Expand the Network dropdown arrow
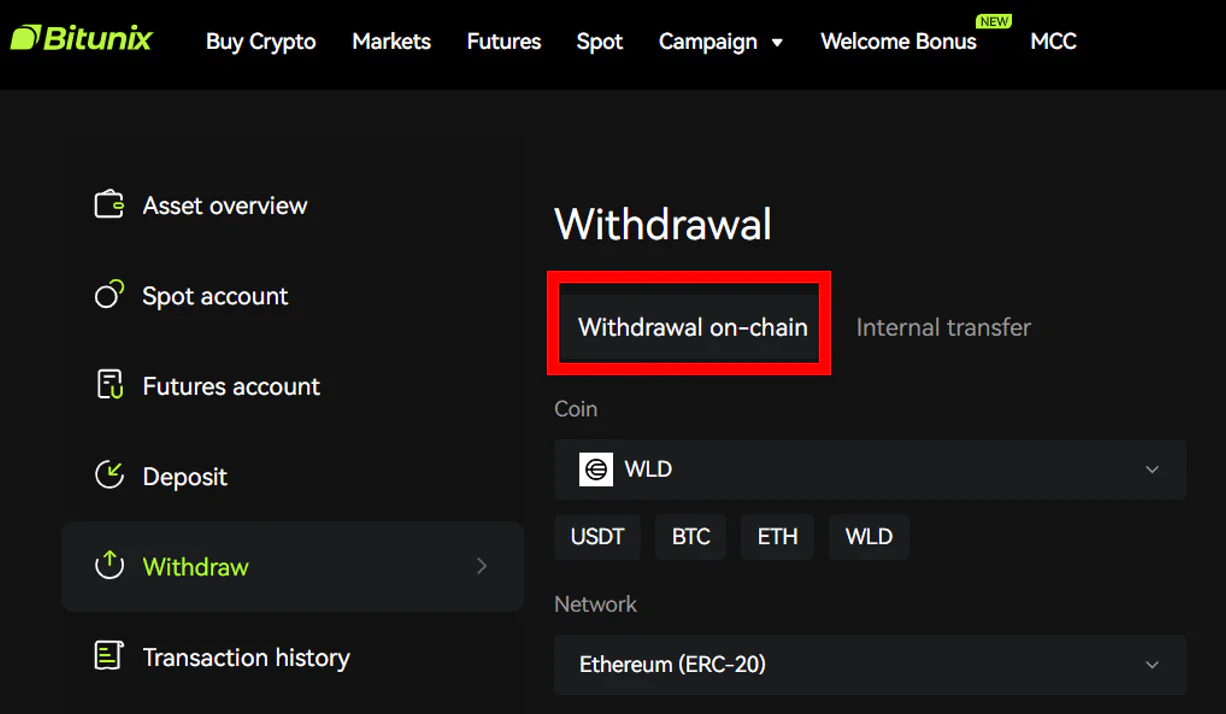Image resolution: width=1226 pixels, height=714 pixels. (x=1152, y=664)
